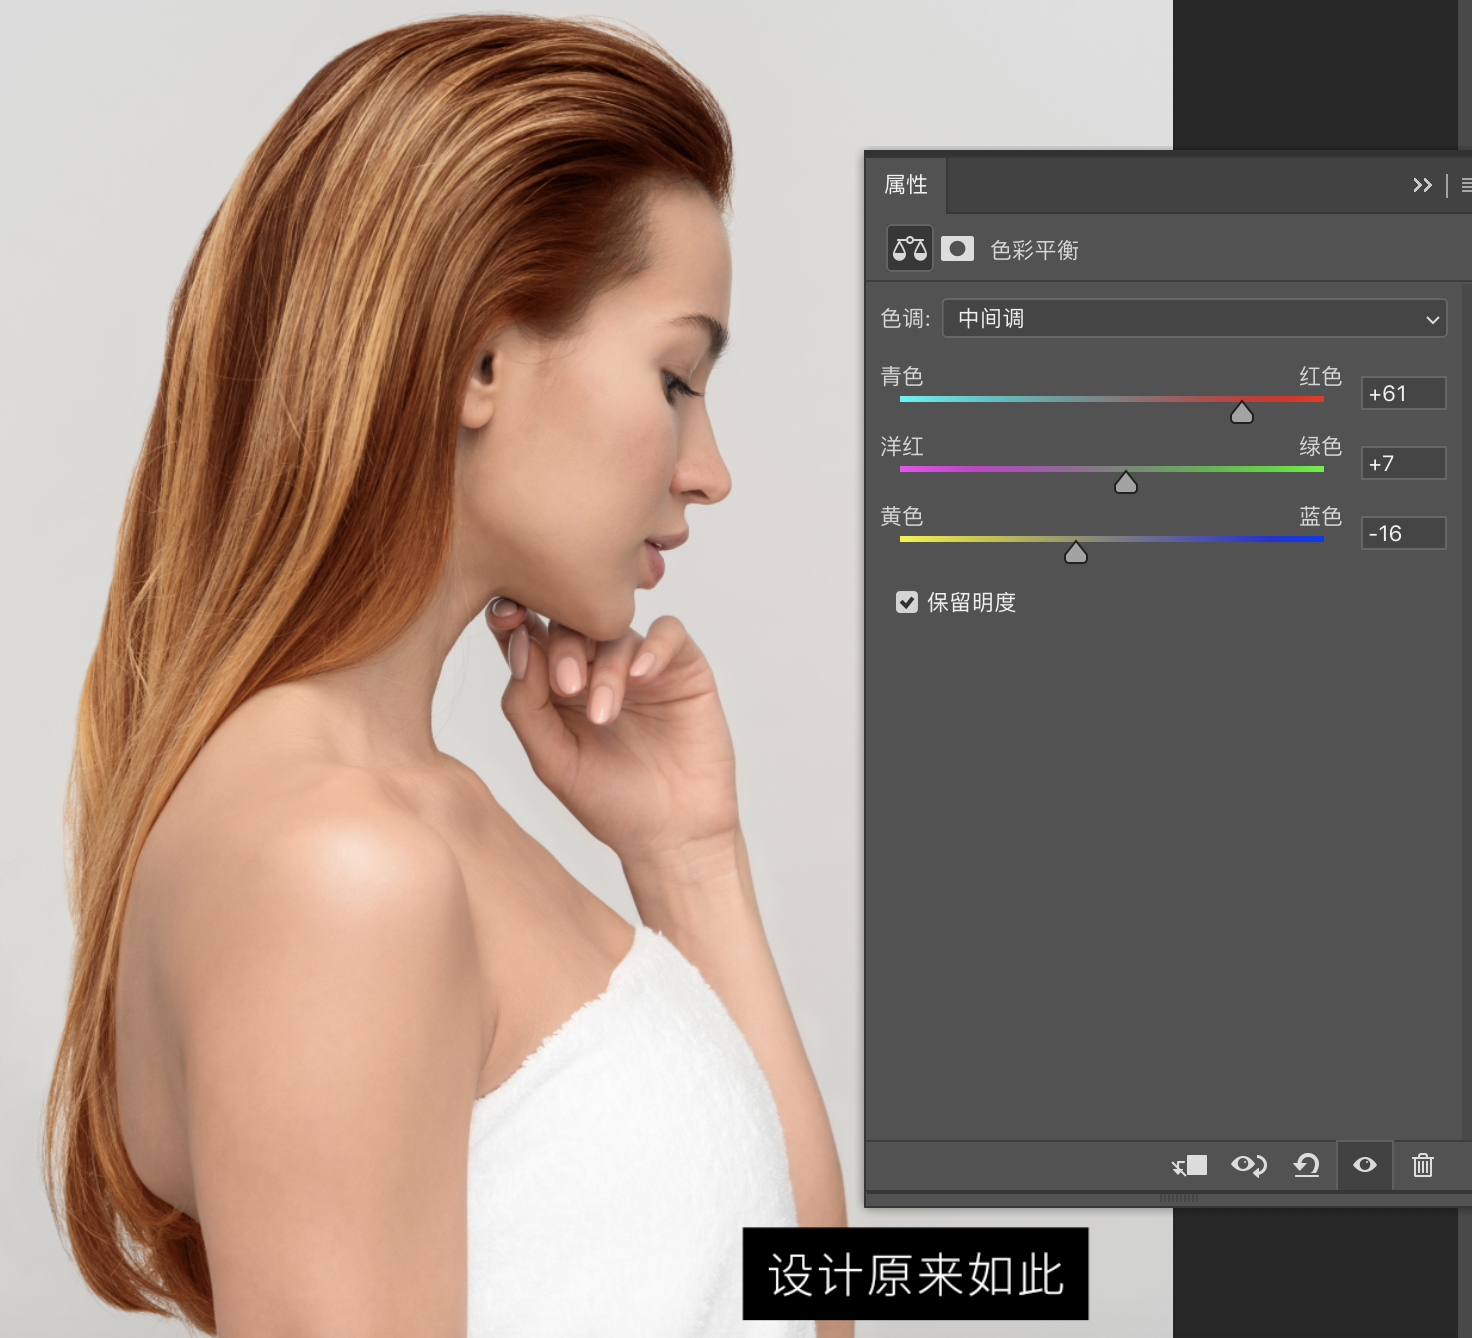
Task: Click the yellow-blue value field -16
Action: pyautogui.click(x=1403, y=533)
